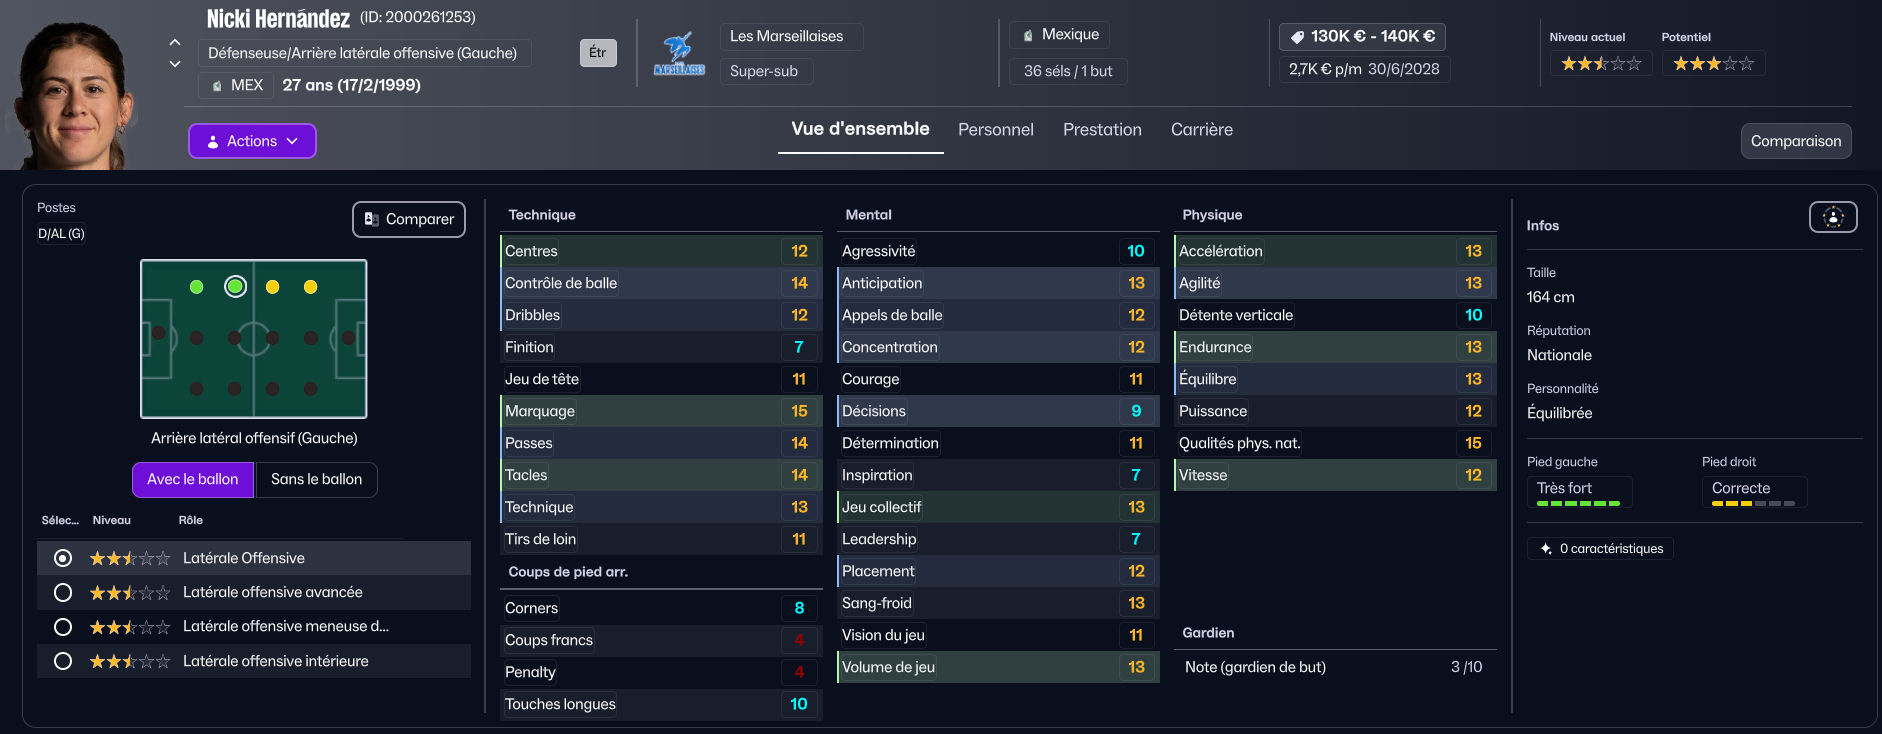This screenshot has height=734, width=1882.
Task: Switch to the Carrière tab
Action: 1201,130
